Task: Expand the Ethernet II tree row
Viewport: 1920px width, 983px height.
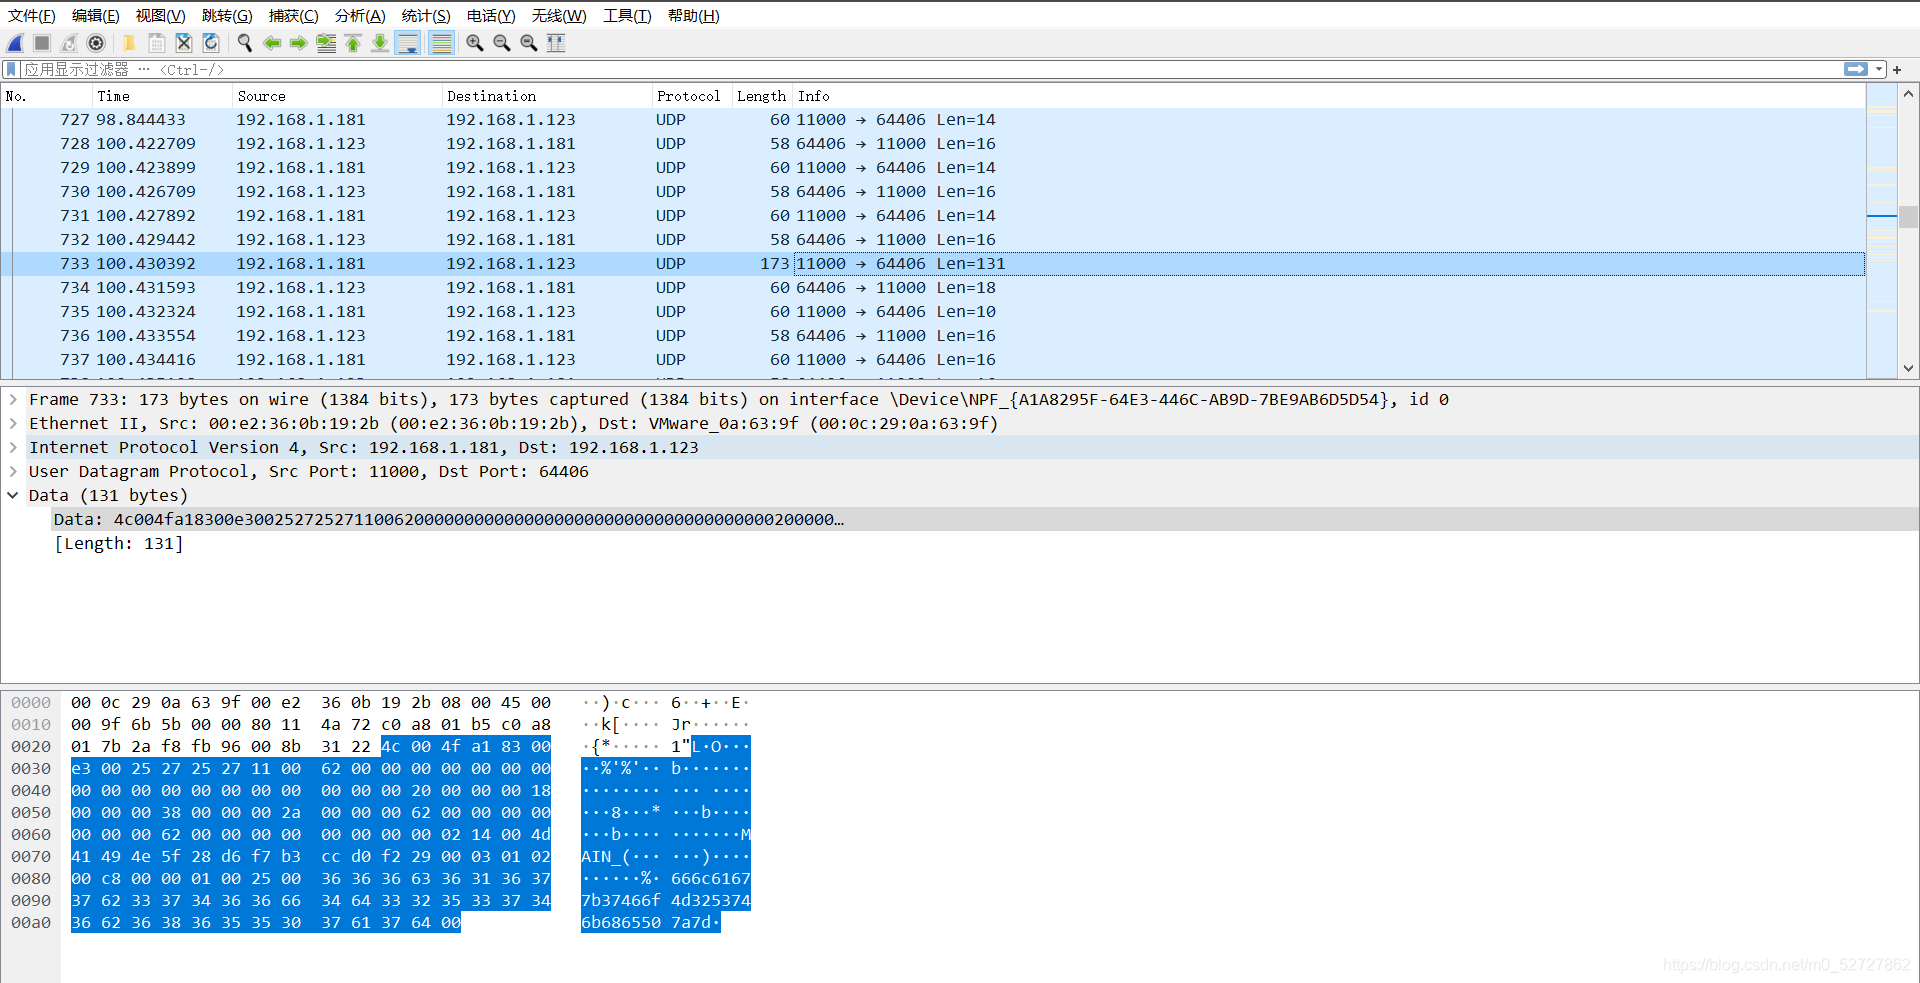Action: (x=13, y=423)
